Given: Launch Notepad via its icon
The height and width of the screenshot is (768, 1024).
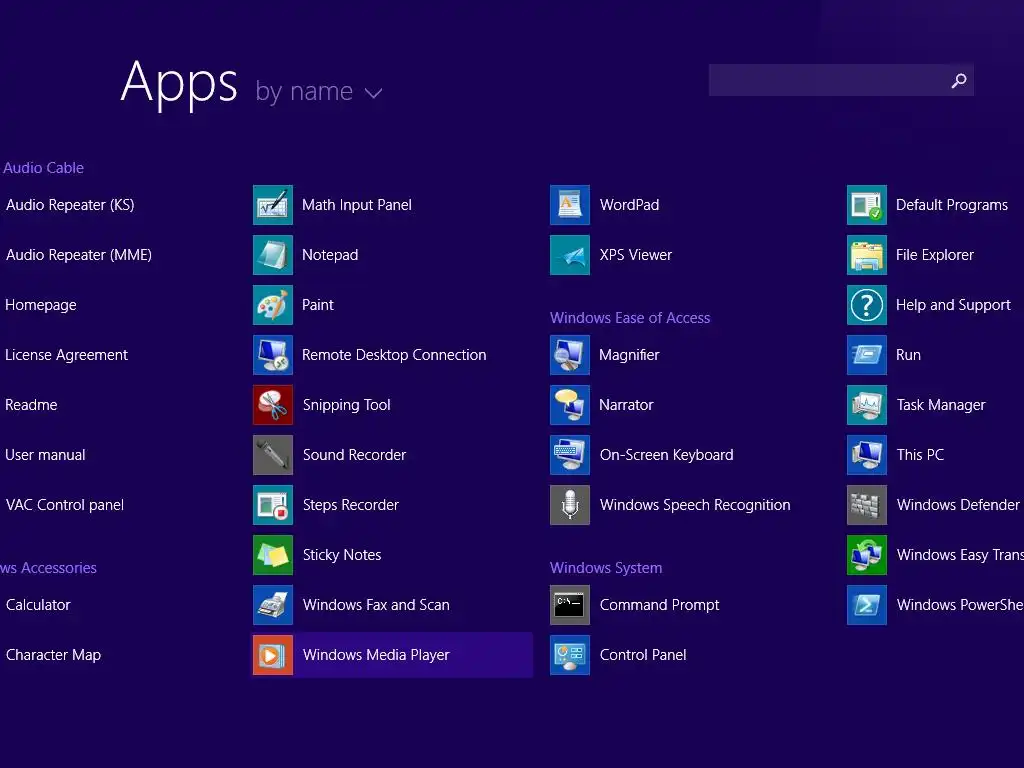Looking at the screenshot, I should click(x=273, y=255).
